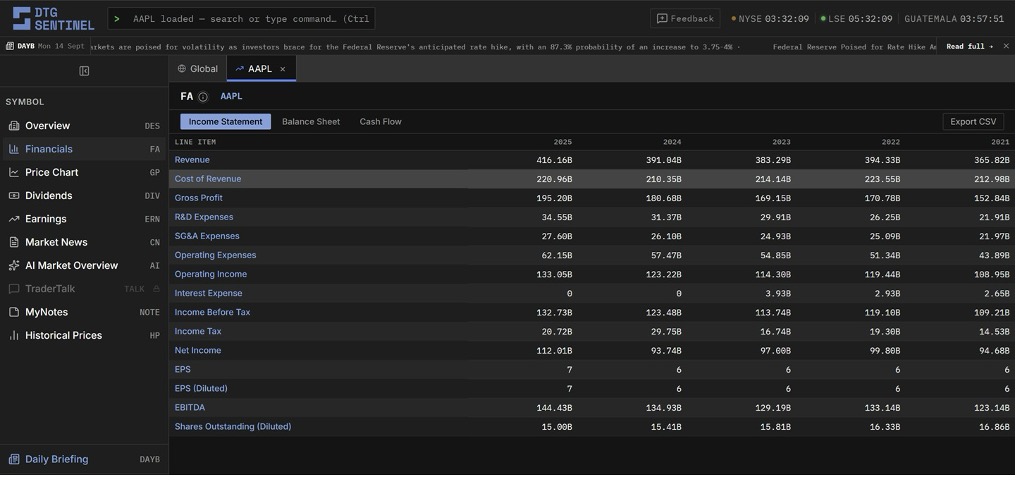Open Historical Prices in sidebar
The height and width of the screenshot is (494, 1016).
click(x=84, y=336)
